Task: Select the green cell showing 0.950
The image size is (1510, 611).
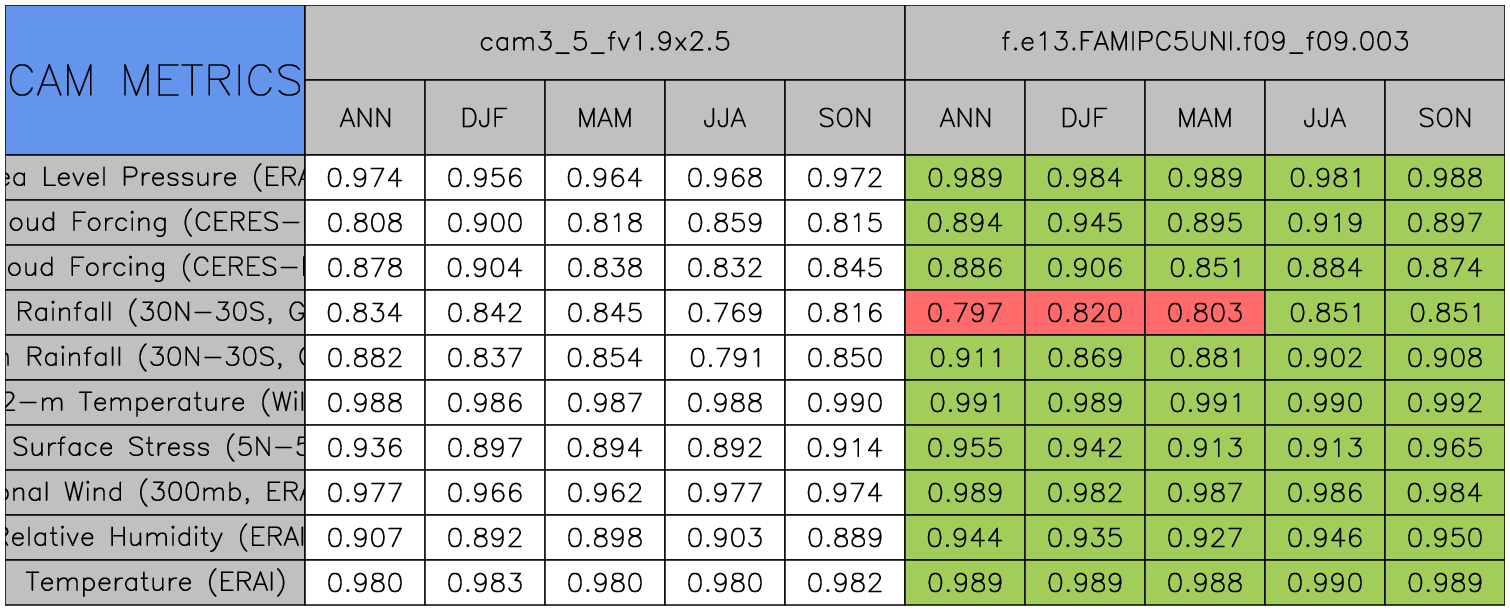Action: [1445, 538]
